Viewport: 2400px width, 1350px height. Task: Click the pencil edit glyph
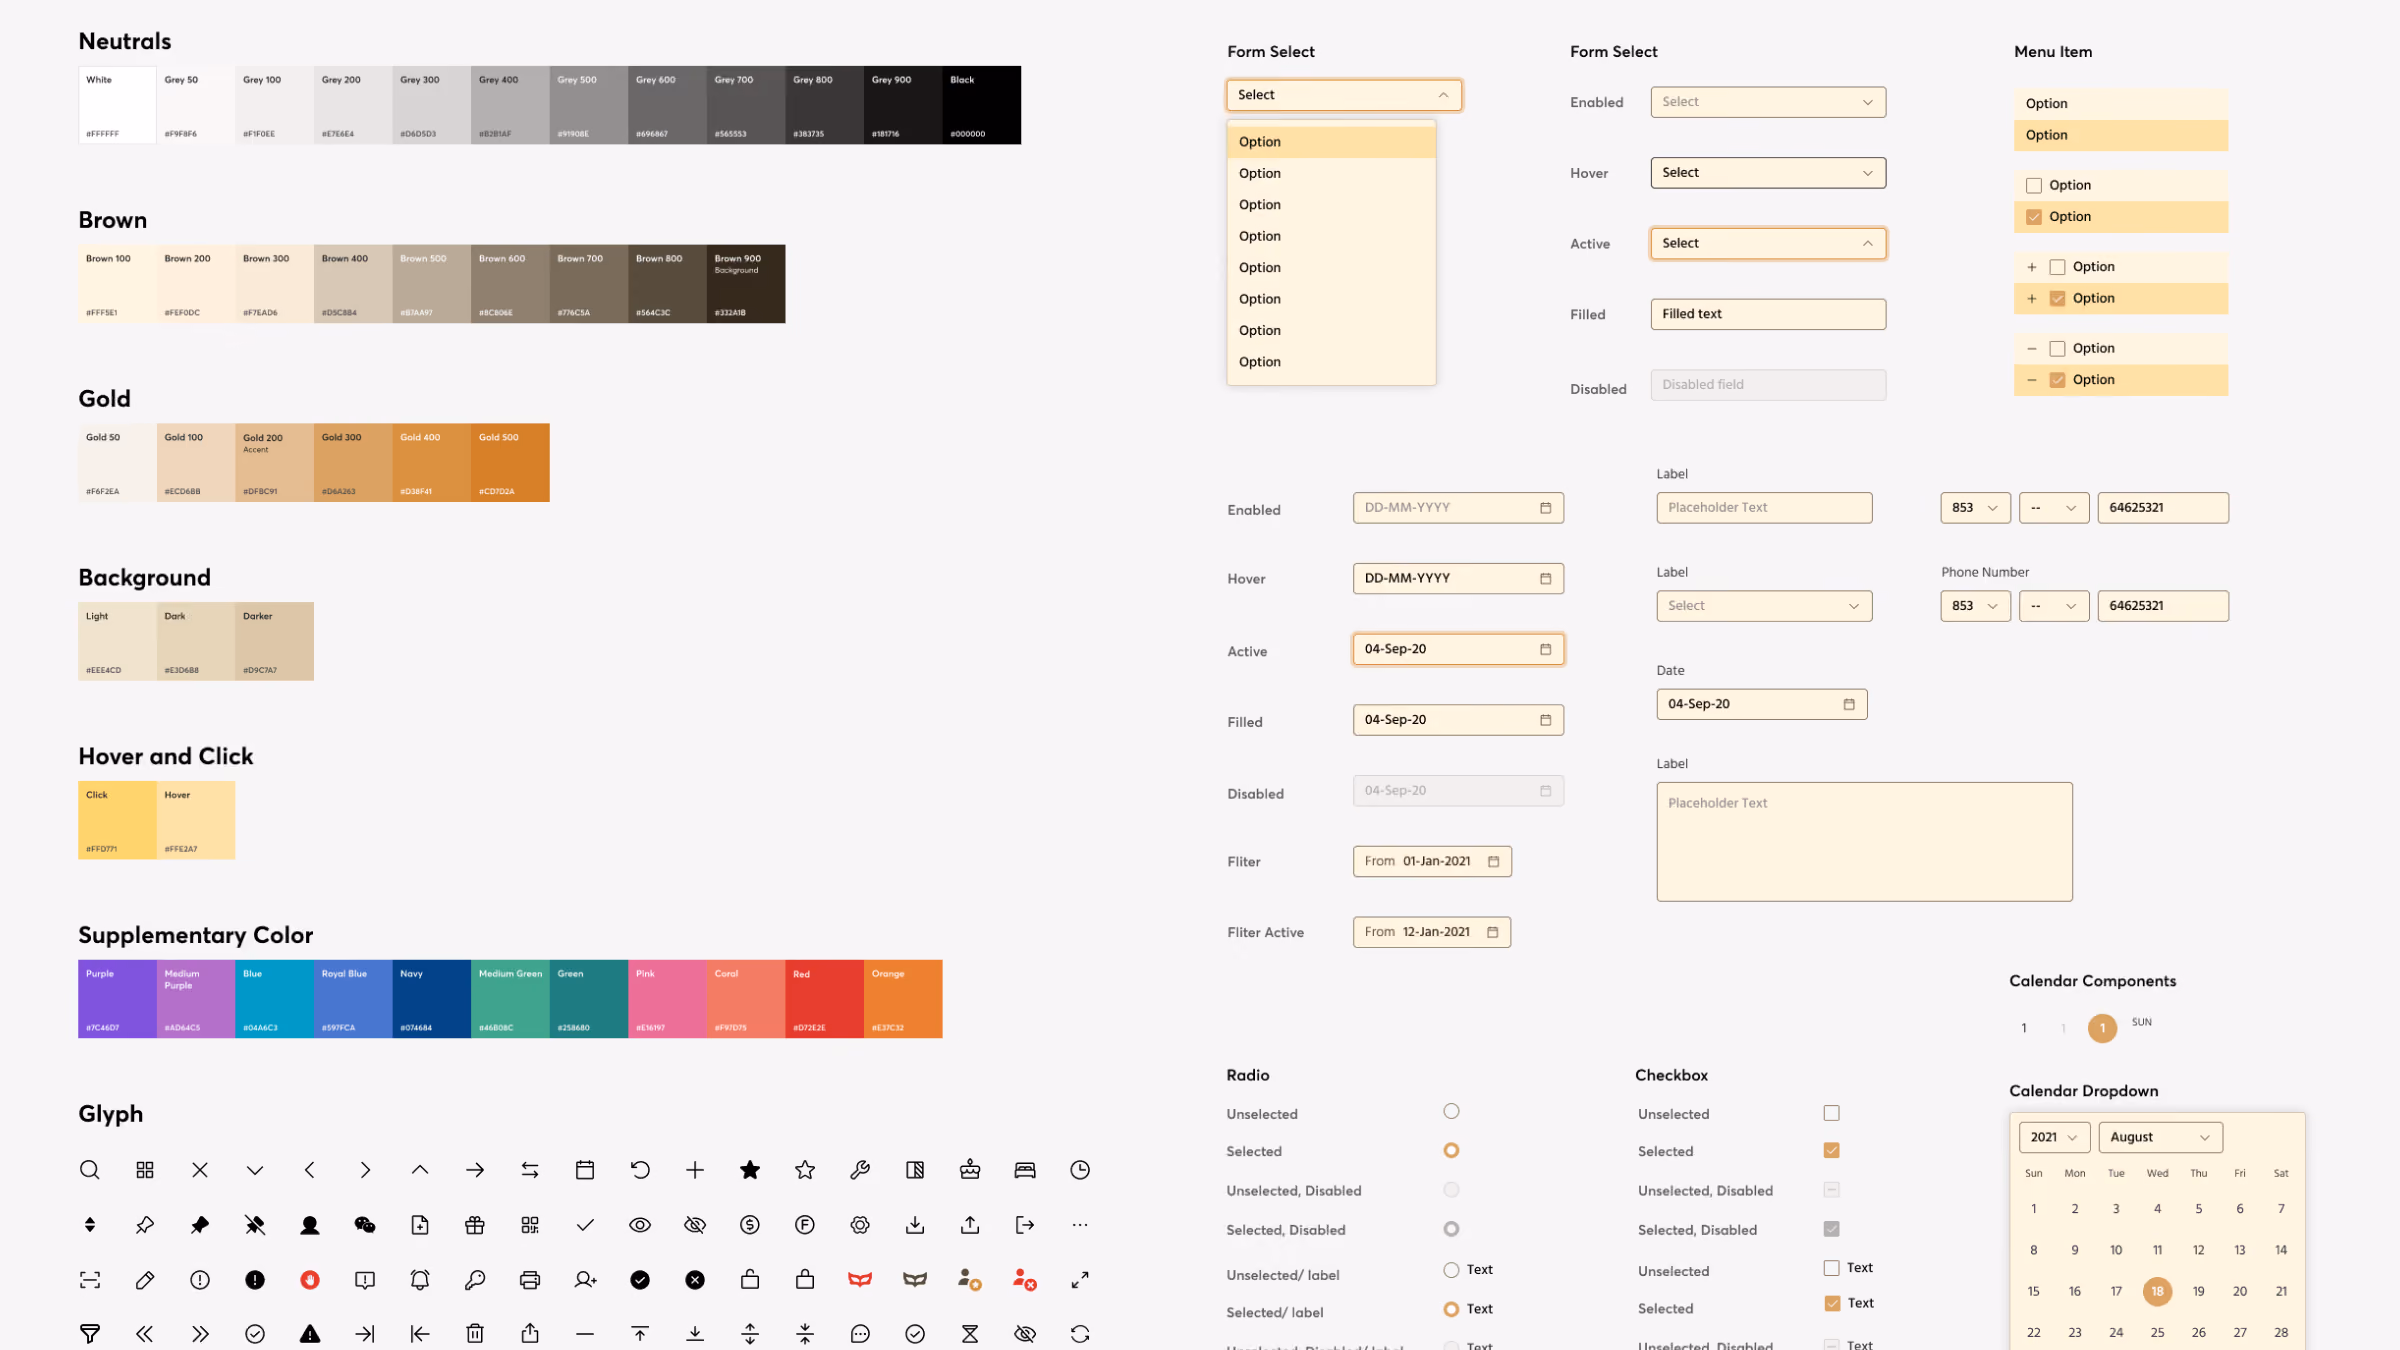(x=145, y=1280)
